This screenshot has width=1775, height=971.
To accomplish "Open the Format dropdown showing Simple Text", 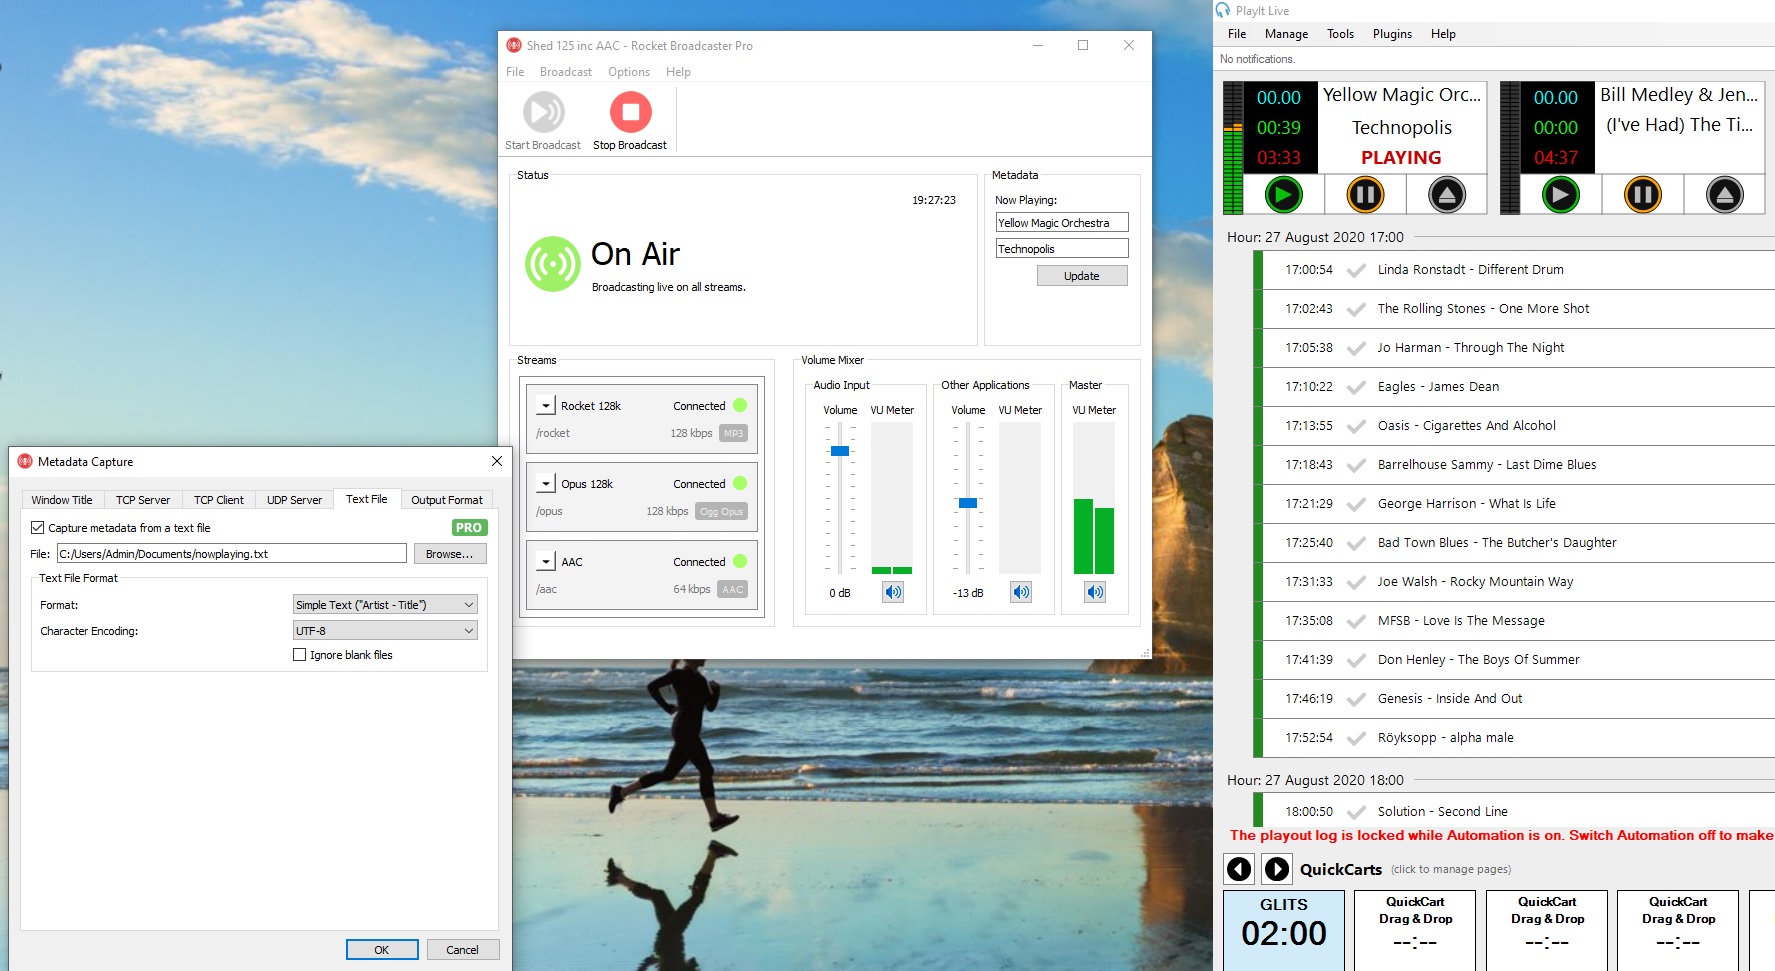I will coord(385,605).
